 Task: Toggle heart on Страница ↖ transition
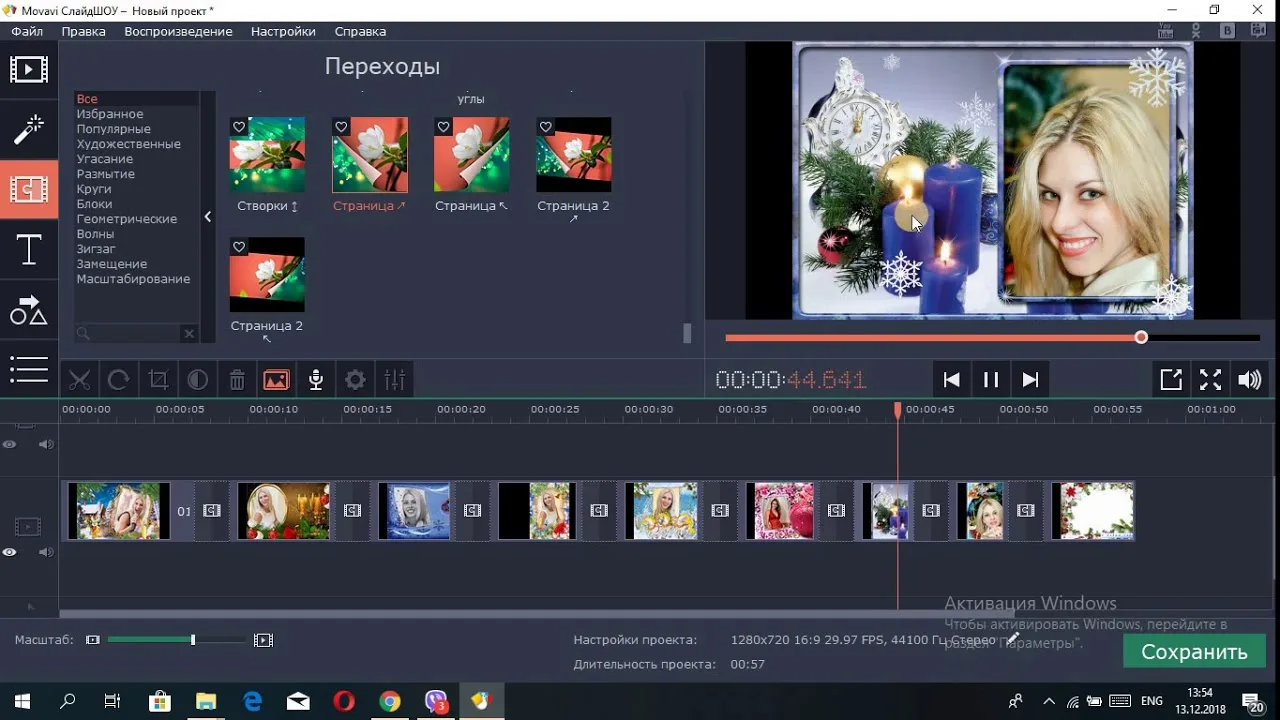coord(443,127)
